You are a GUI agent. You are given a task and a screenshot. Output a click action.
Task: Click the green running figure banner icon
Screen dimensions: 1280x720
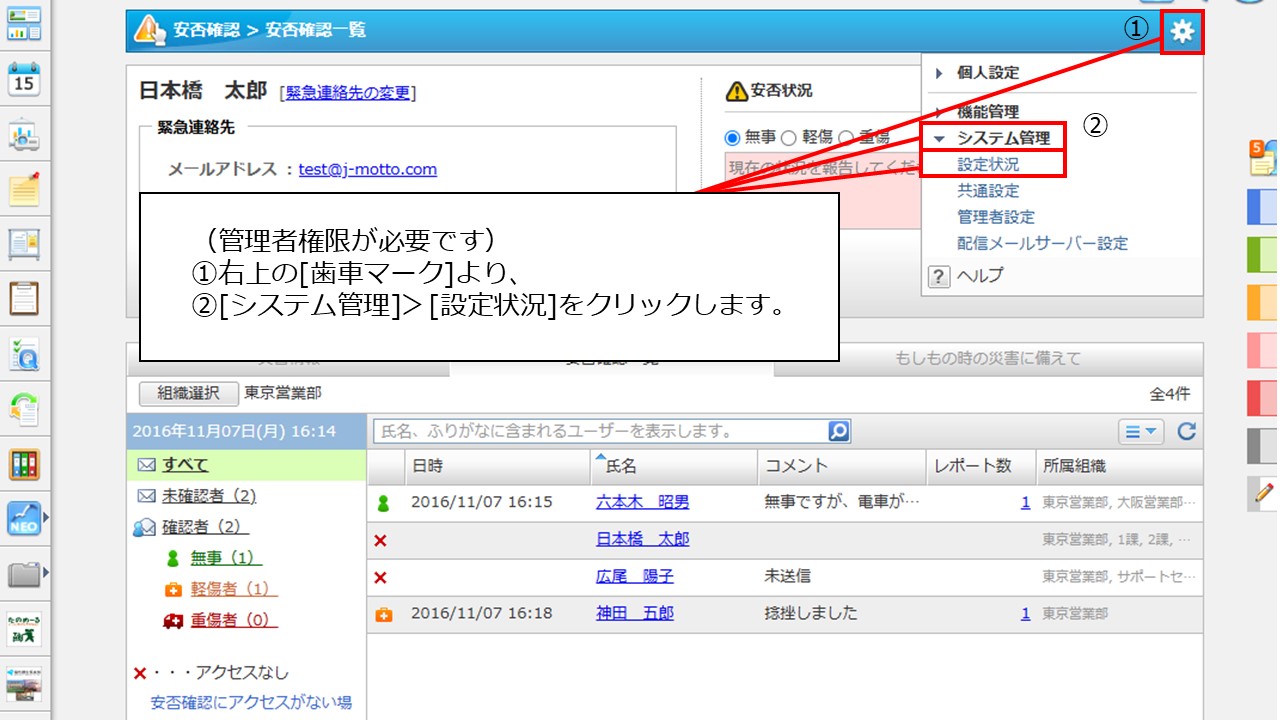point(24,630)
